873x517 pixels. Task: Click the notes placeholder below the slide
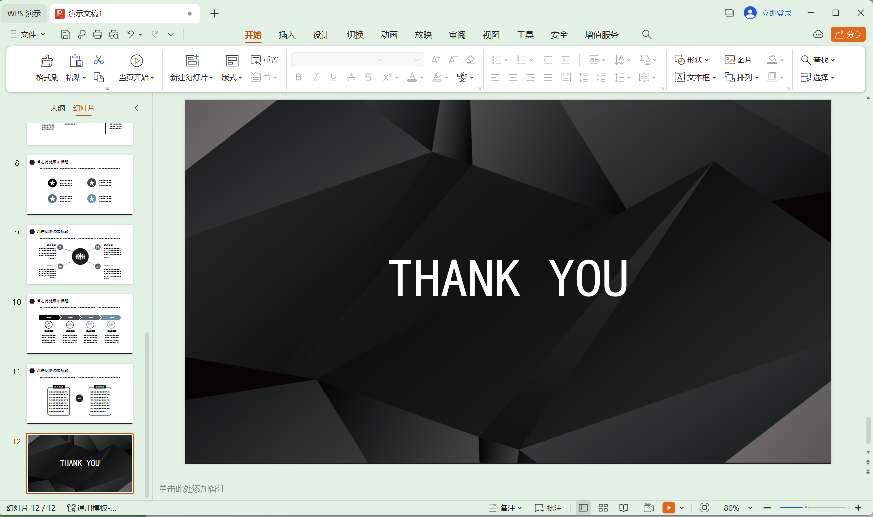click(x=192, y=489)
